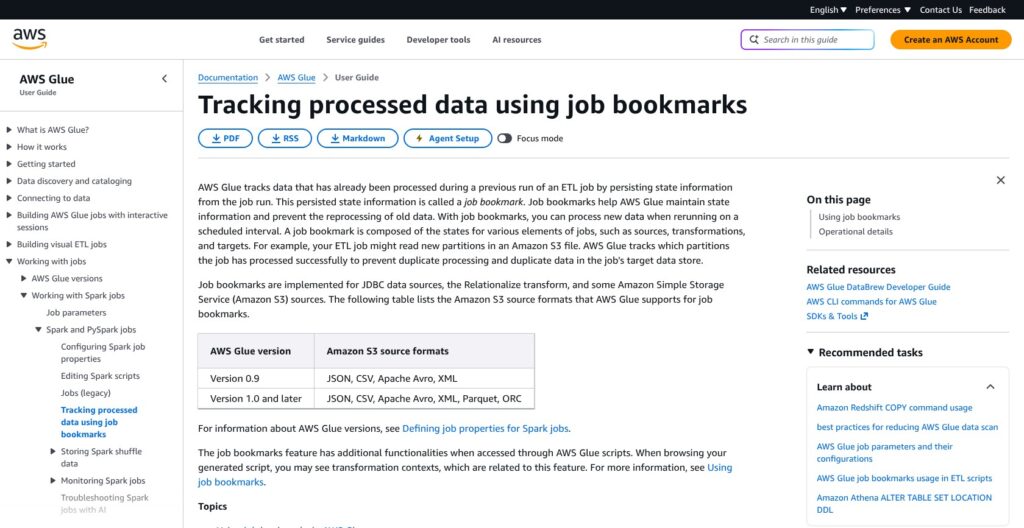Screen dimensions: 1024x528
Task: Open Contact Us link
Action: pyautogui.click(x=940, y=10)
